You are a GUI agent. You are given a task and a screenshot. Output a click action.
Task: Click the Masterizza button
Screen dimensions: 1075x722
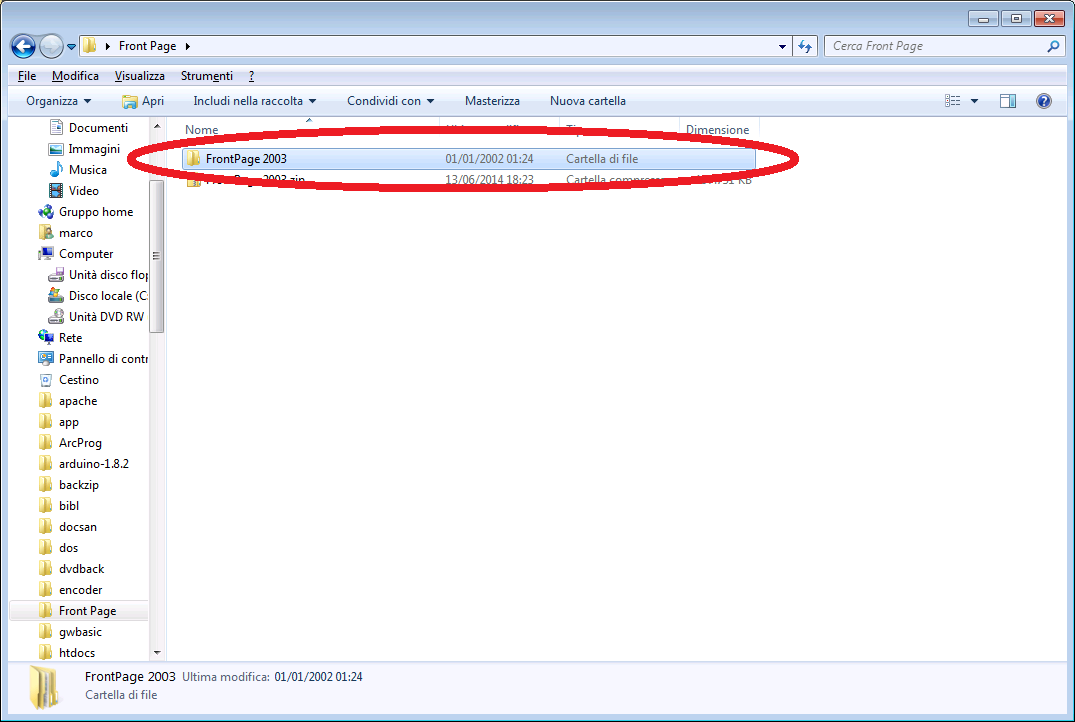coord(492,101)
